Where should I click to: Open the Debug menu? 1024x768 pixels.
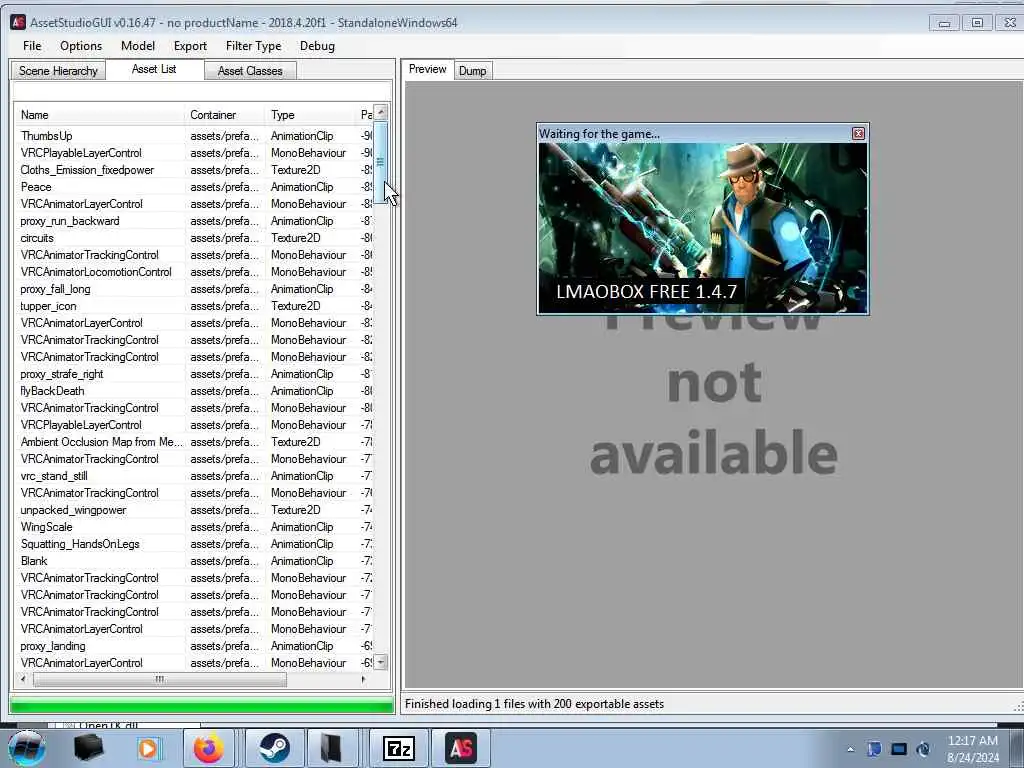(317, 46)
